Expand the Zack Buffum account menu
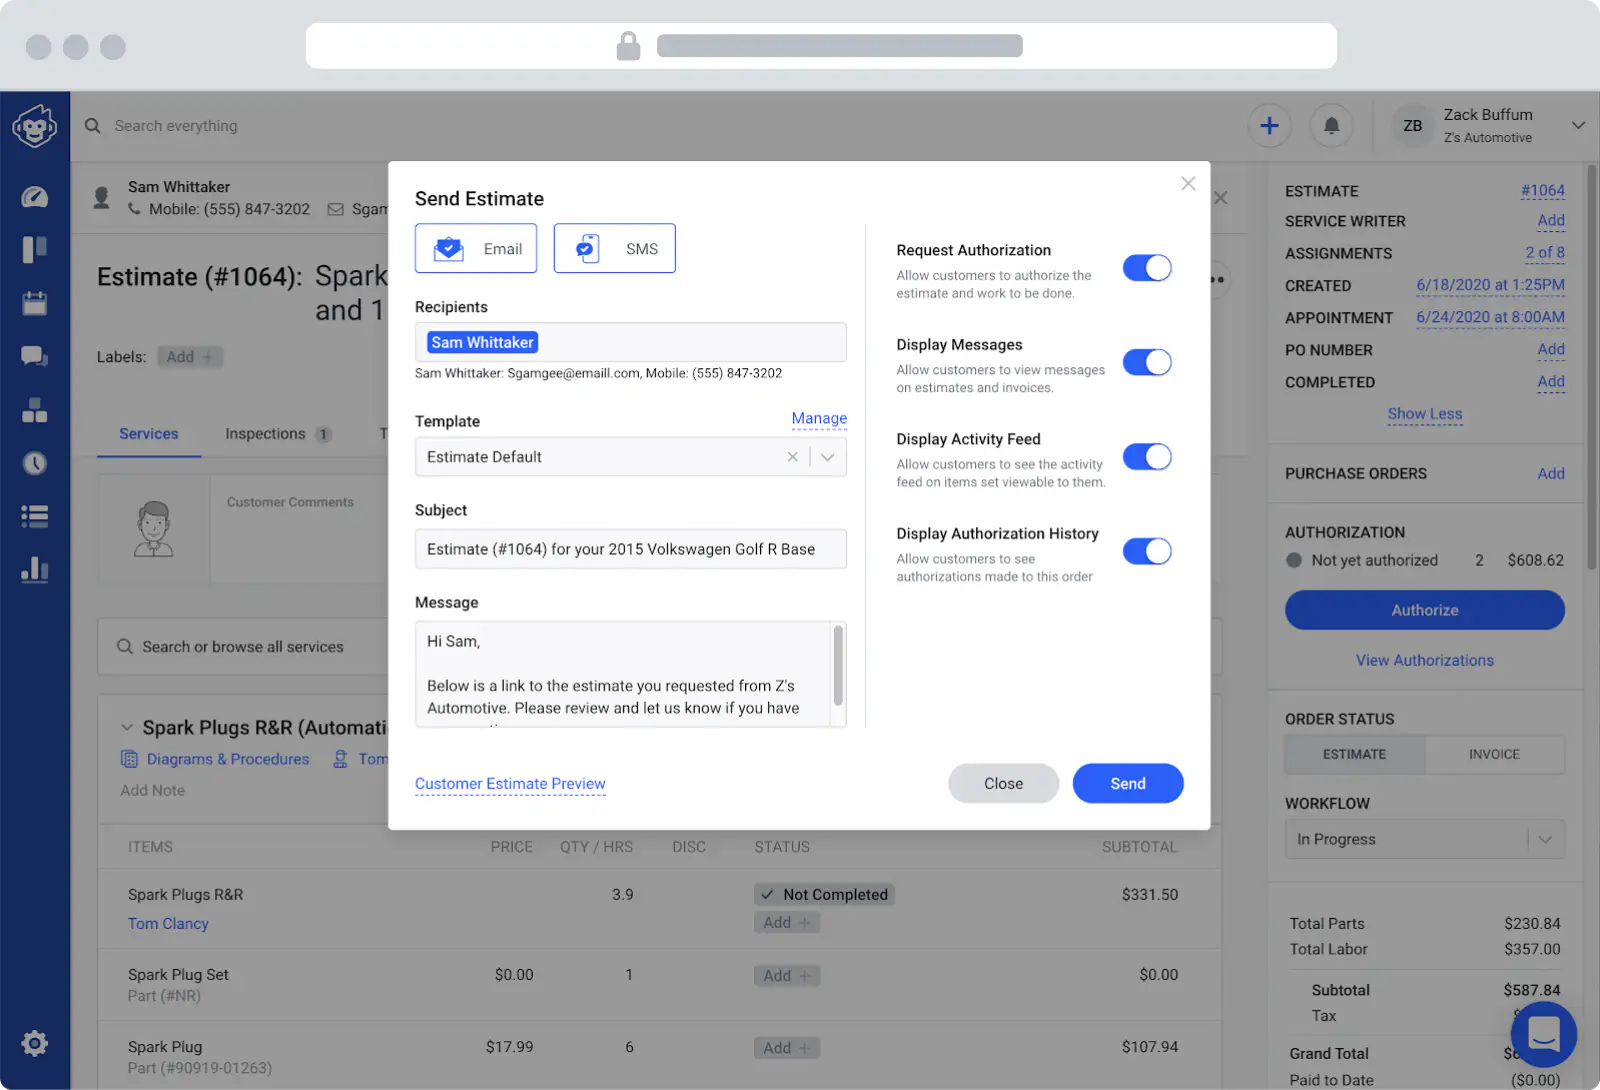Viewport: 1600px width, 1090px height. click(x=1577, y=126)
